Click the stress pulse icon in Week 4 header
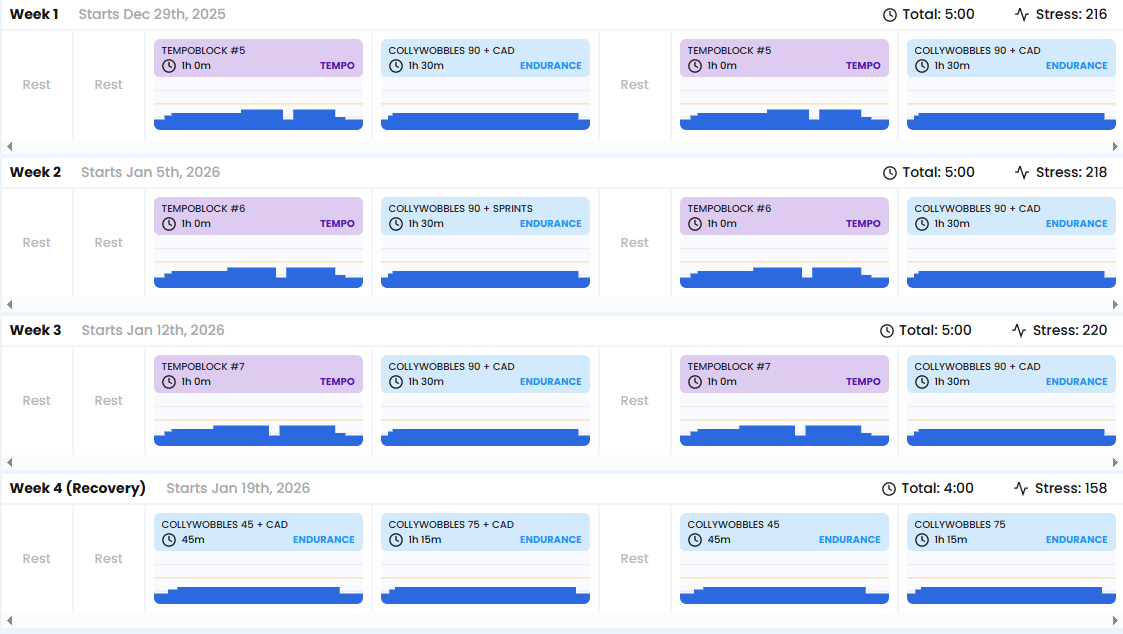Screen dimensions: 1123x634 [x=1021, y=489]
